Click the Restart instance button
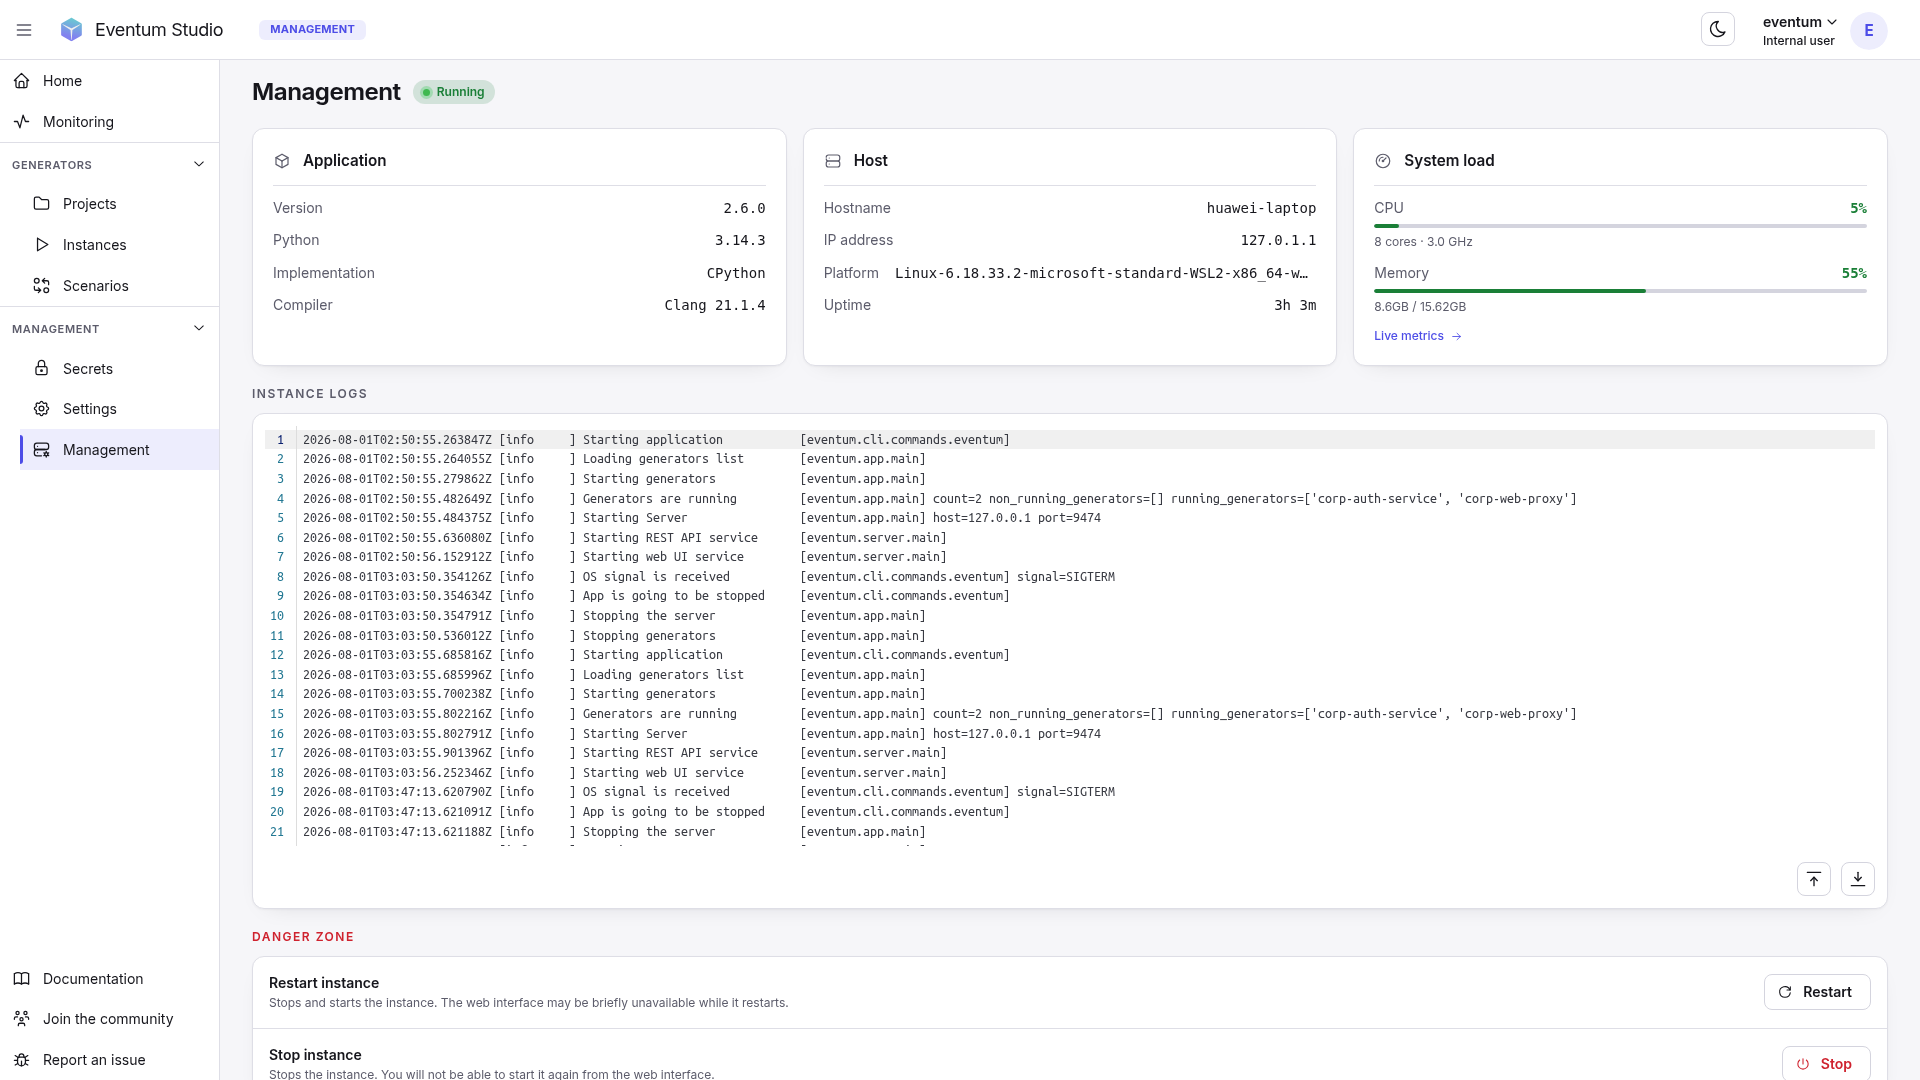This screenshot has width=1920, height=1080. 1817,992
